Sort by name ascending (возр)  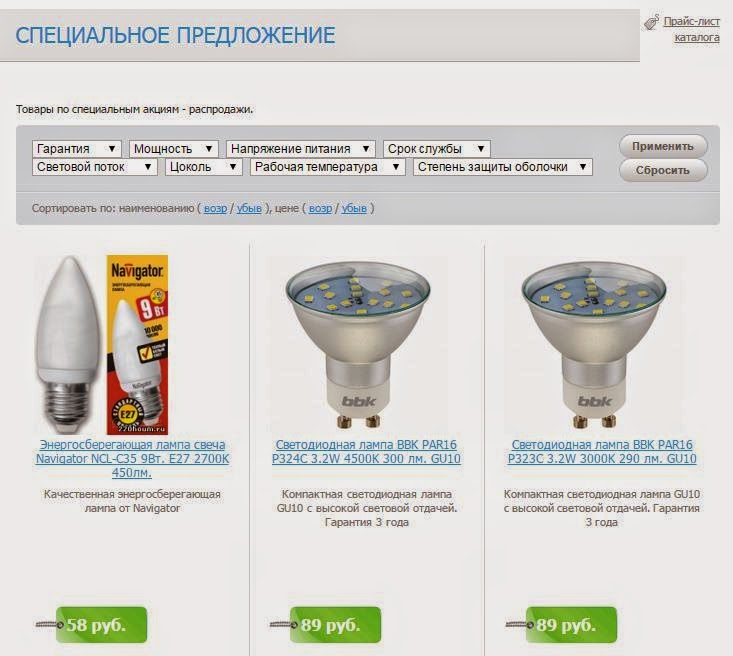coord(216,208)
